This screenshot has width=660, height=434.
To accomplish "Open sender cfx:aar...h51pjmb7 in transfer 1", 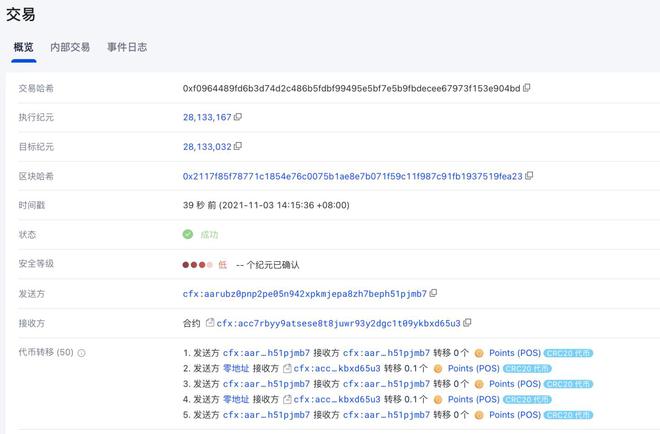I will pos(266,353).
